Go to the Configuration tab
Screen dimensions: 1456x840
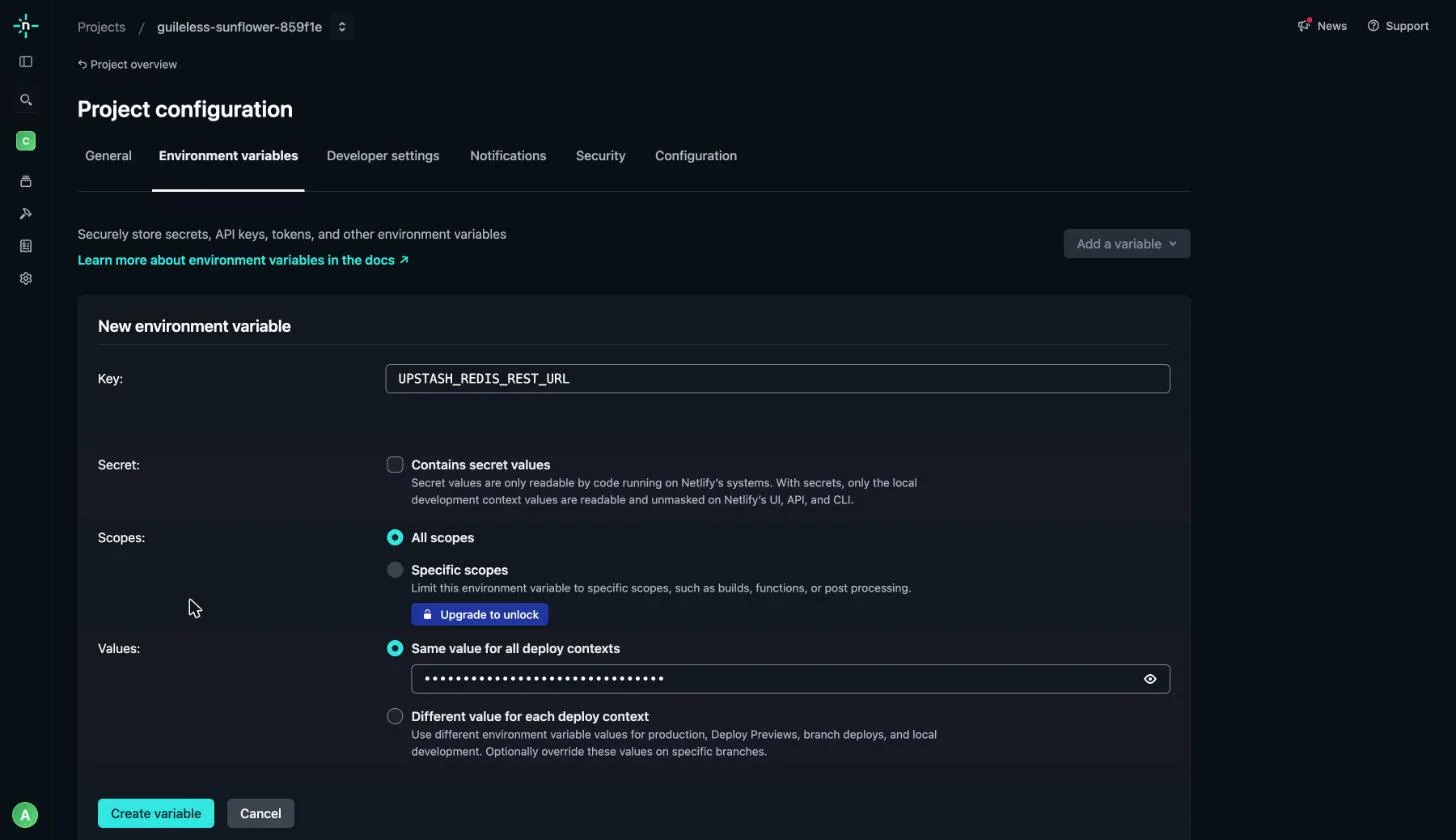(696, 156)
